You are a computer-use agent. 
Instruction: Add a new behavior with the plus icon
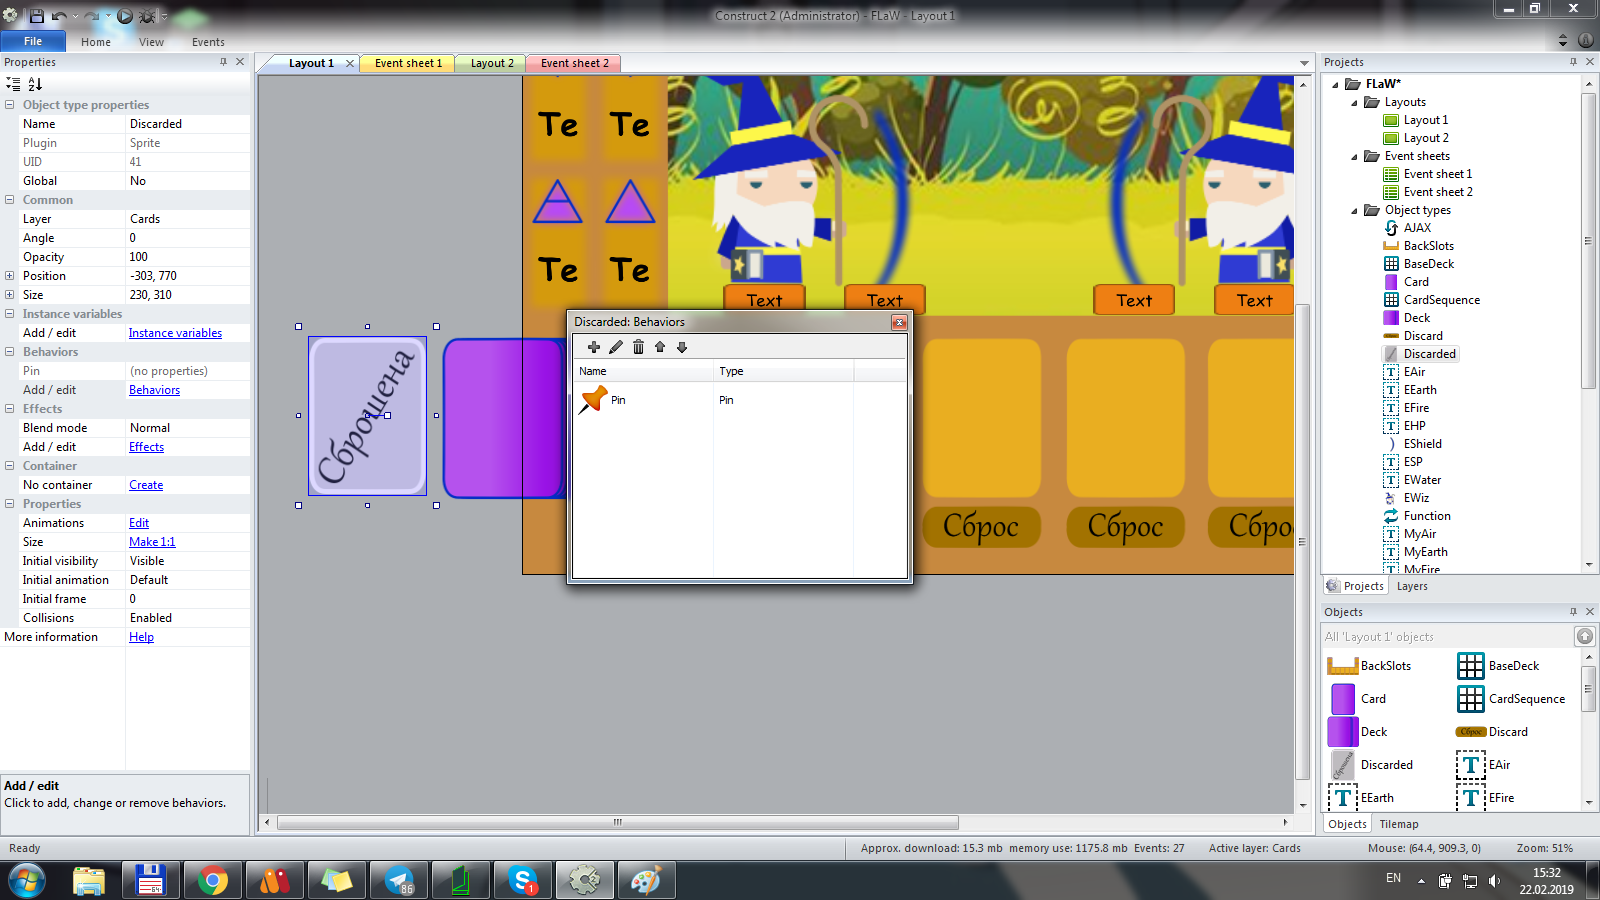pyautogui.click(x=594, y=347)
